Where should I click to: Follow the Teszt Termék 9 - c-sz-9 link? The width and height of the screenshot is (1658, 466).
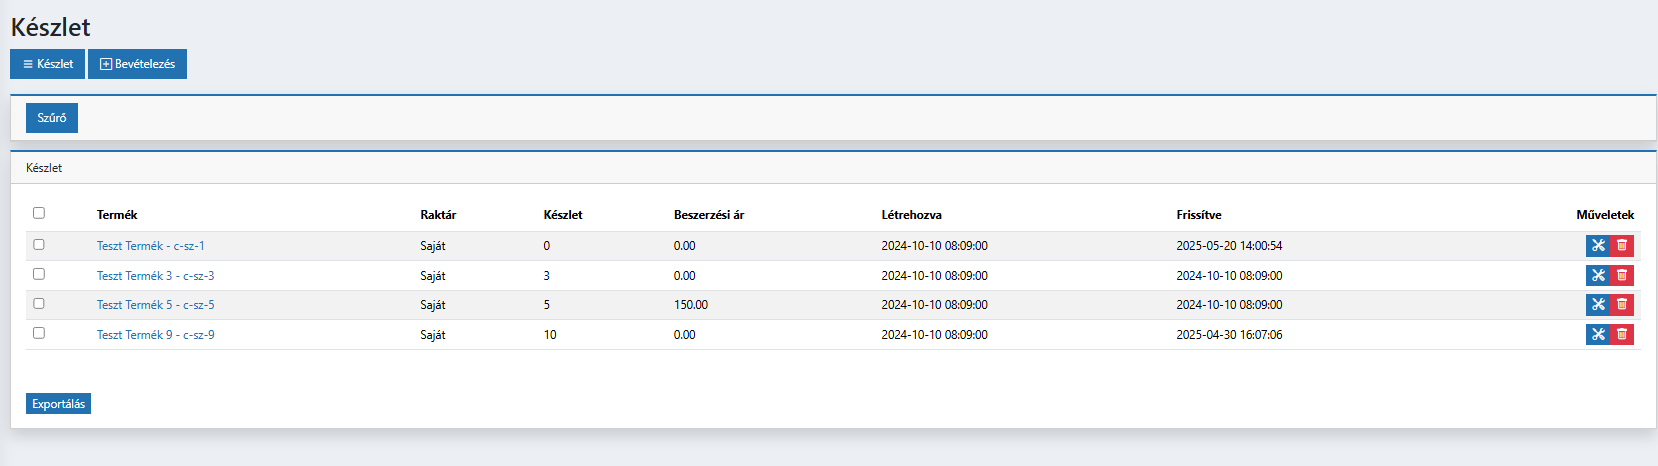coord(155,335)
